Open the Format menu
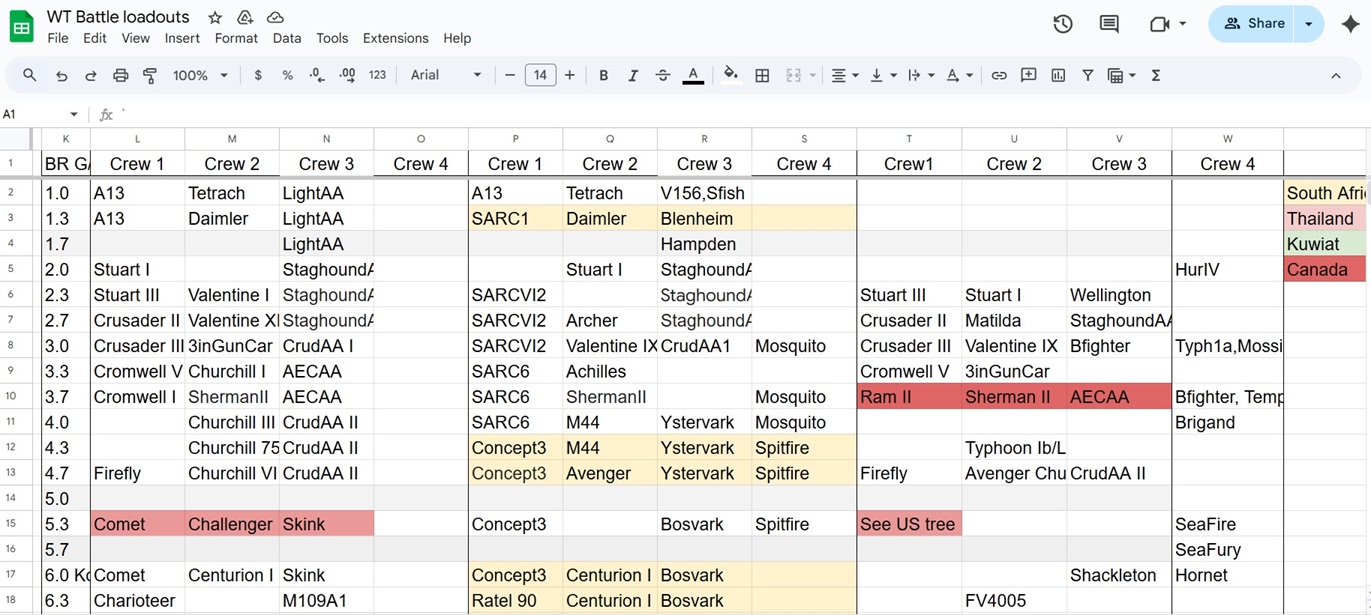The width and height of the screenshot is (1371, 615). (236, 38)
